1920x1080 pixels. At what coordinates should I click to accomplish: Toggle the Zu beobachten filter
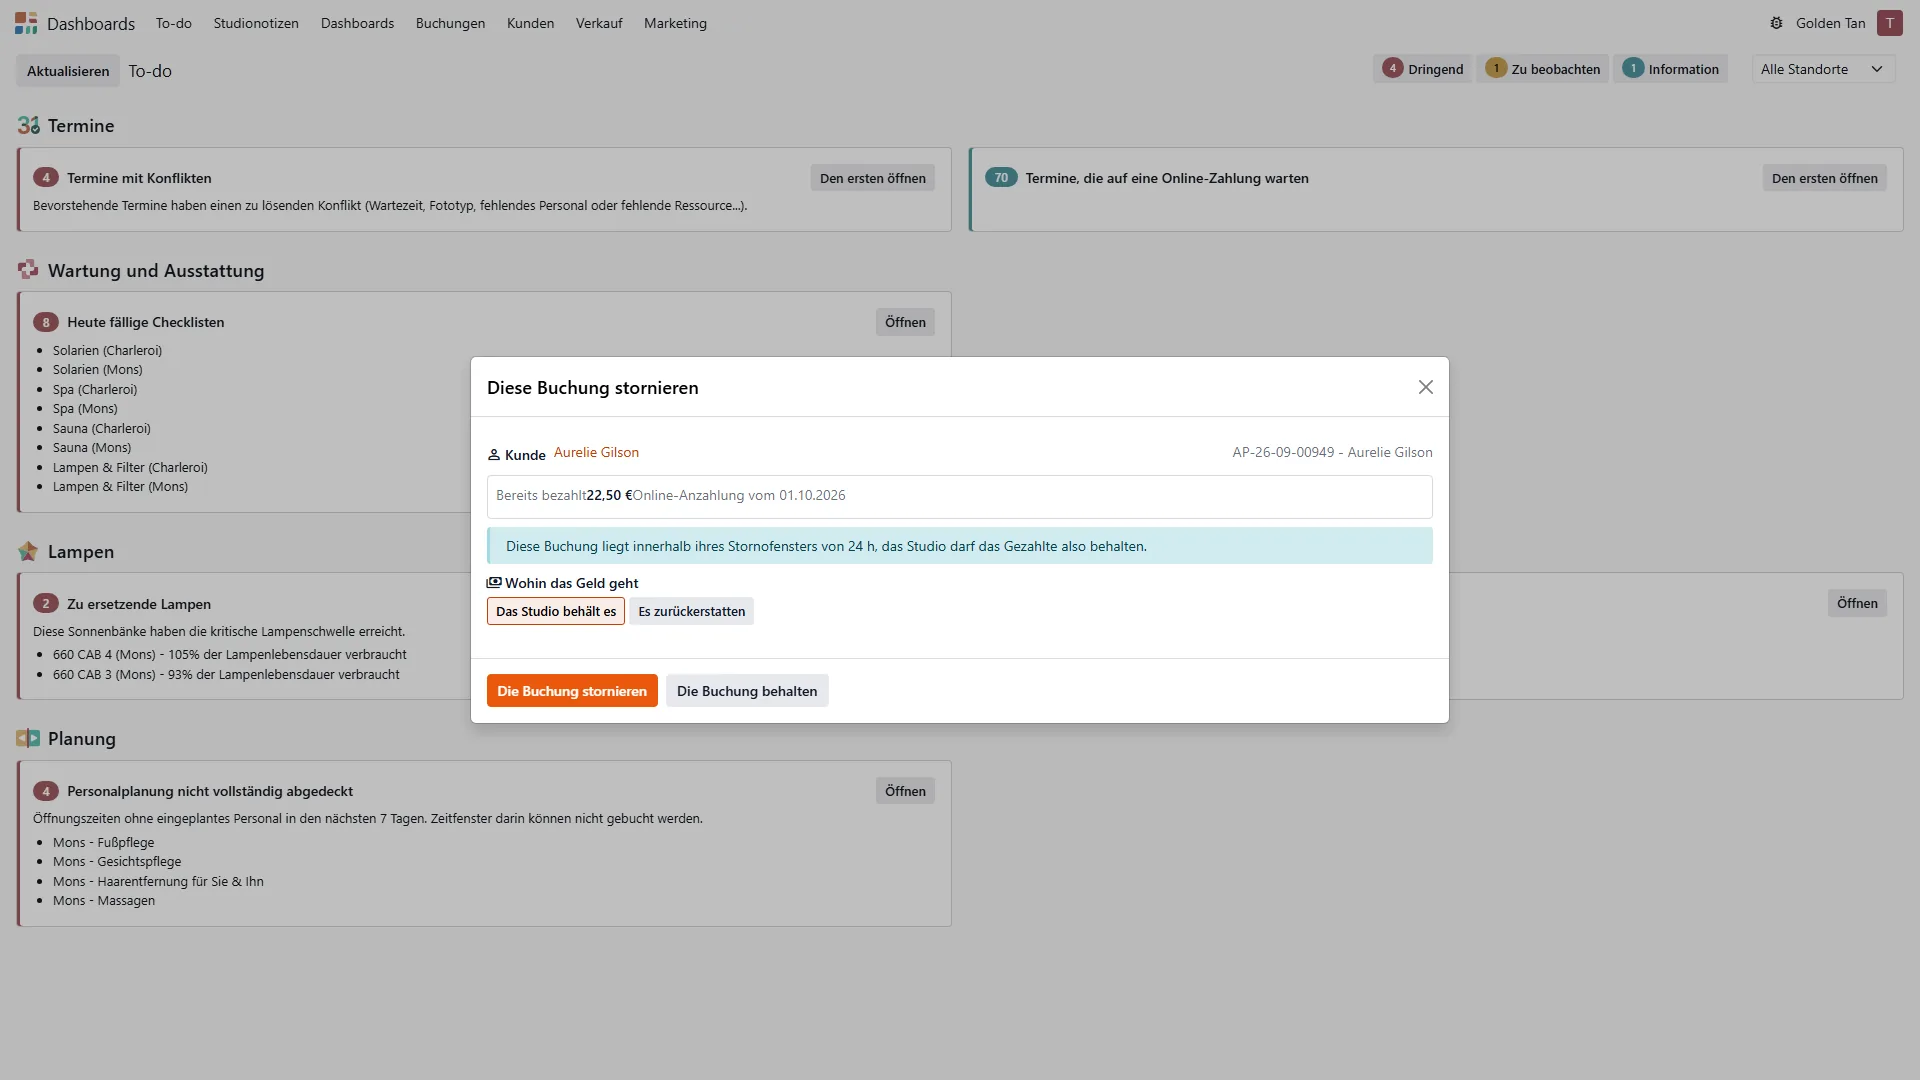tap(1543, 69)
